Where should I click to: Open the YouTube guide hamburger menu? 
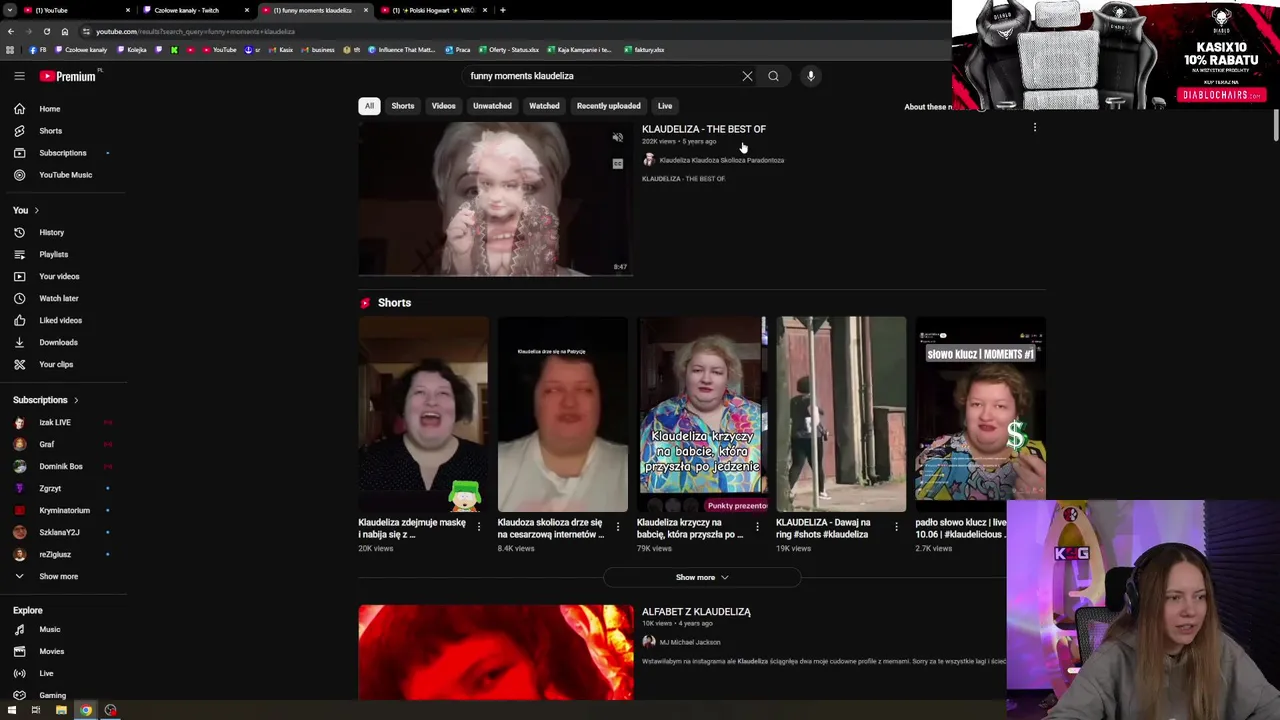19,76
